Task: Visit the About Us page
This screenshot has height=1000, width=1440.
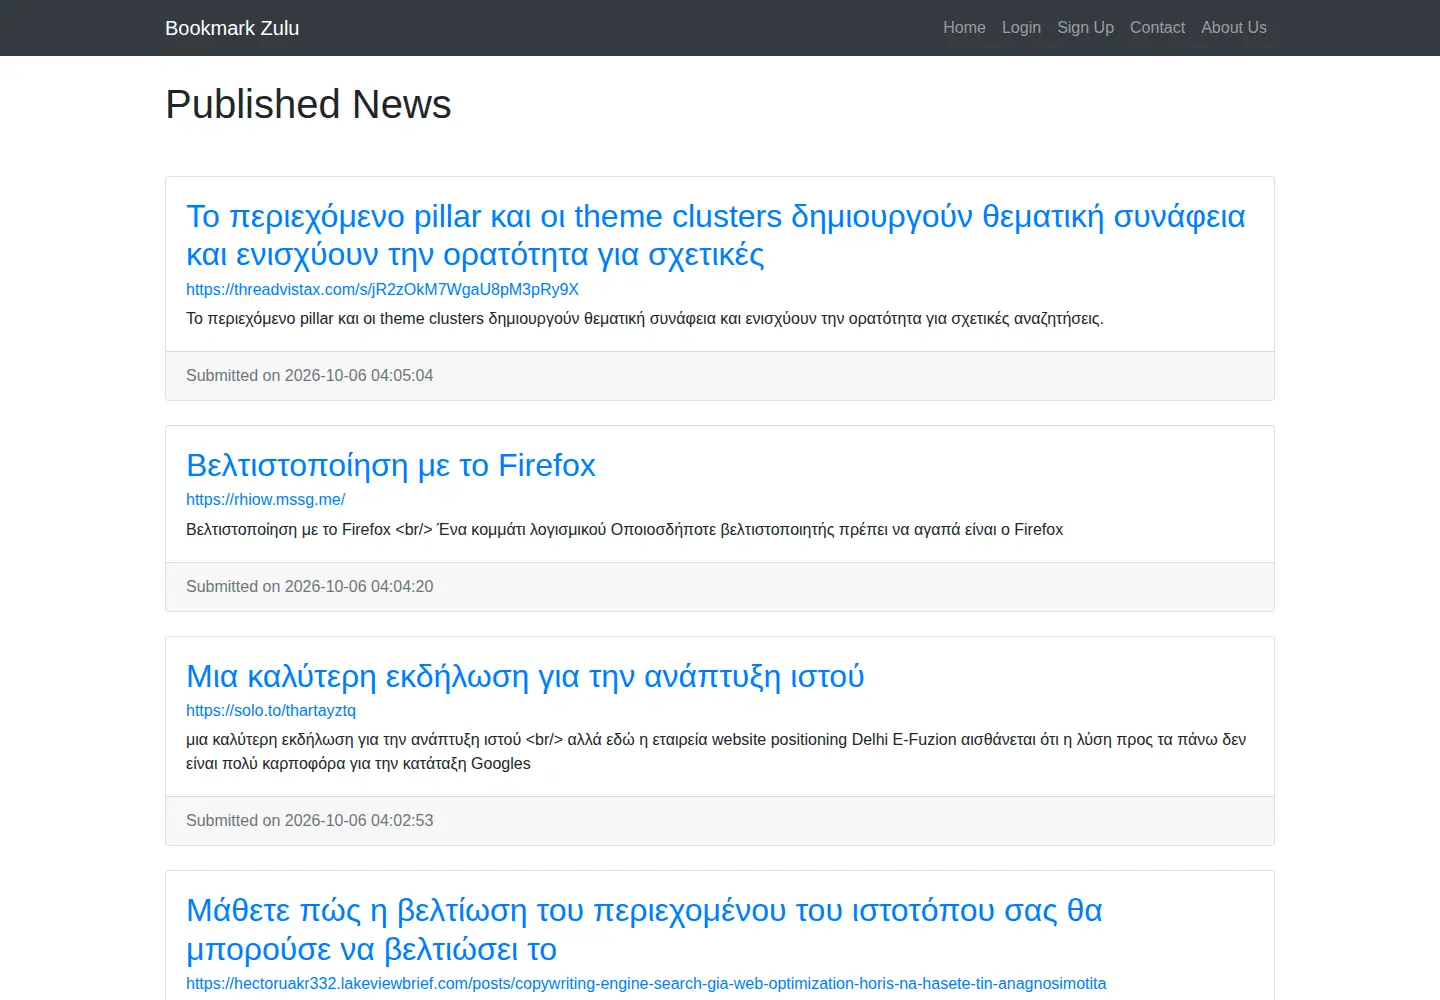Action: (1233, 28)
